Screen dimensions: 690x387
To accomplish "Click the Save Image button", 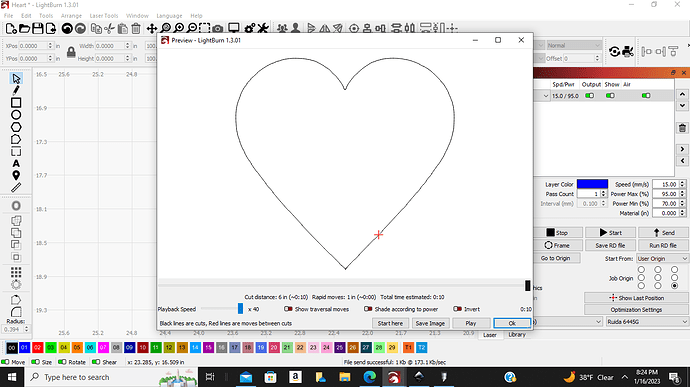I will (430, 323).
